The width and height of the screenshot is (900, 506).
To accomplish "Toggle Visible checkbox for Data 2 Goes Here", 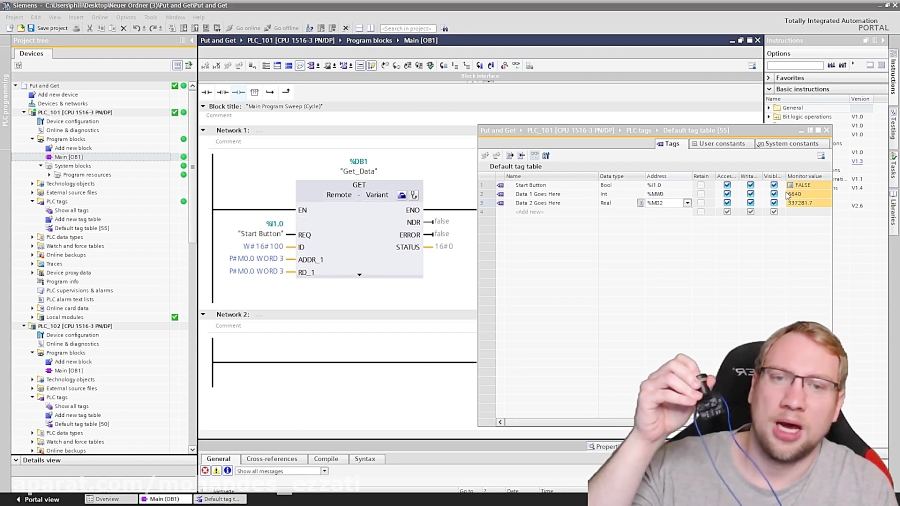I will 773,203.
